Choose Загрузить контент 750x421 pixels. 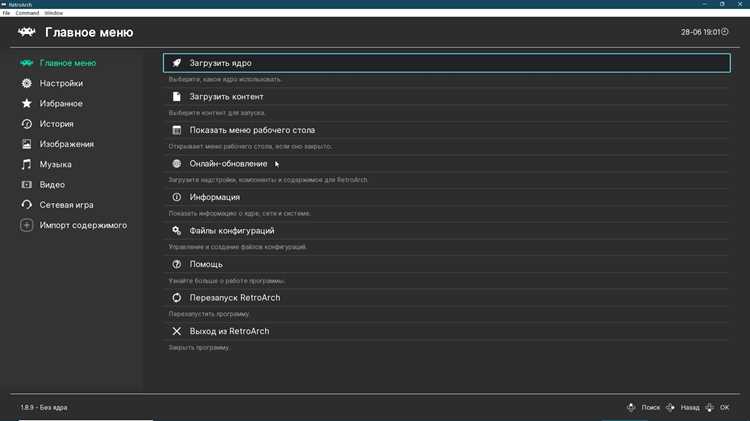click(446, 96)
